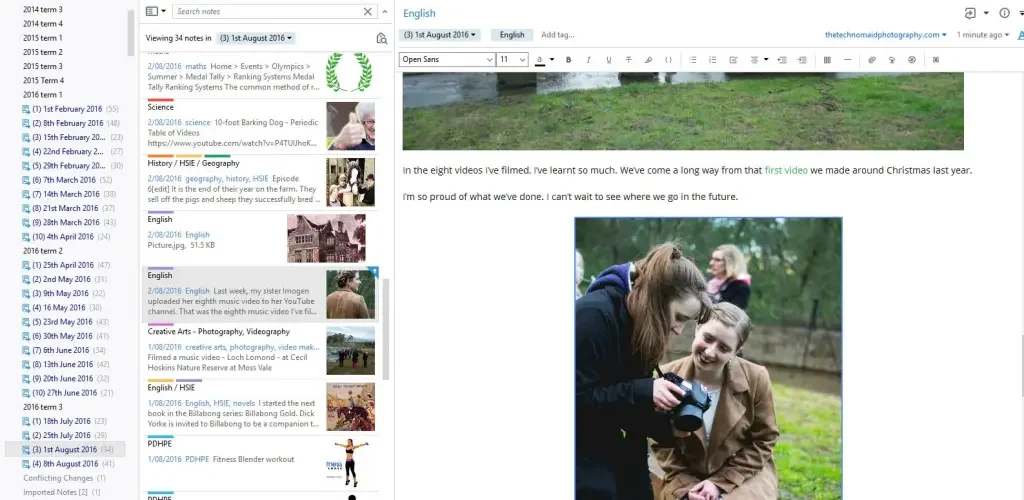Open the '1 minute ago' date dropdown

click(983, 35)
